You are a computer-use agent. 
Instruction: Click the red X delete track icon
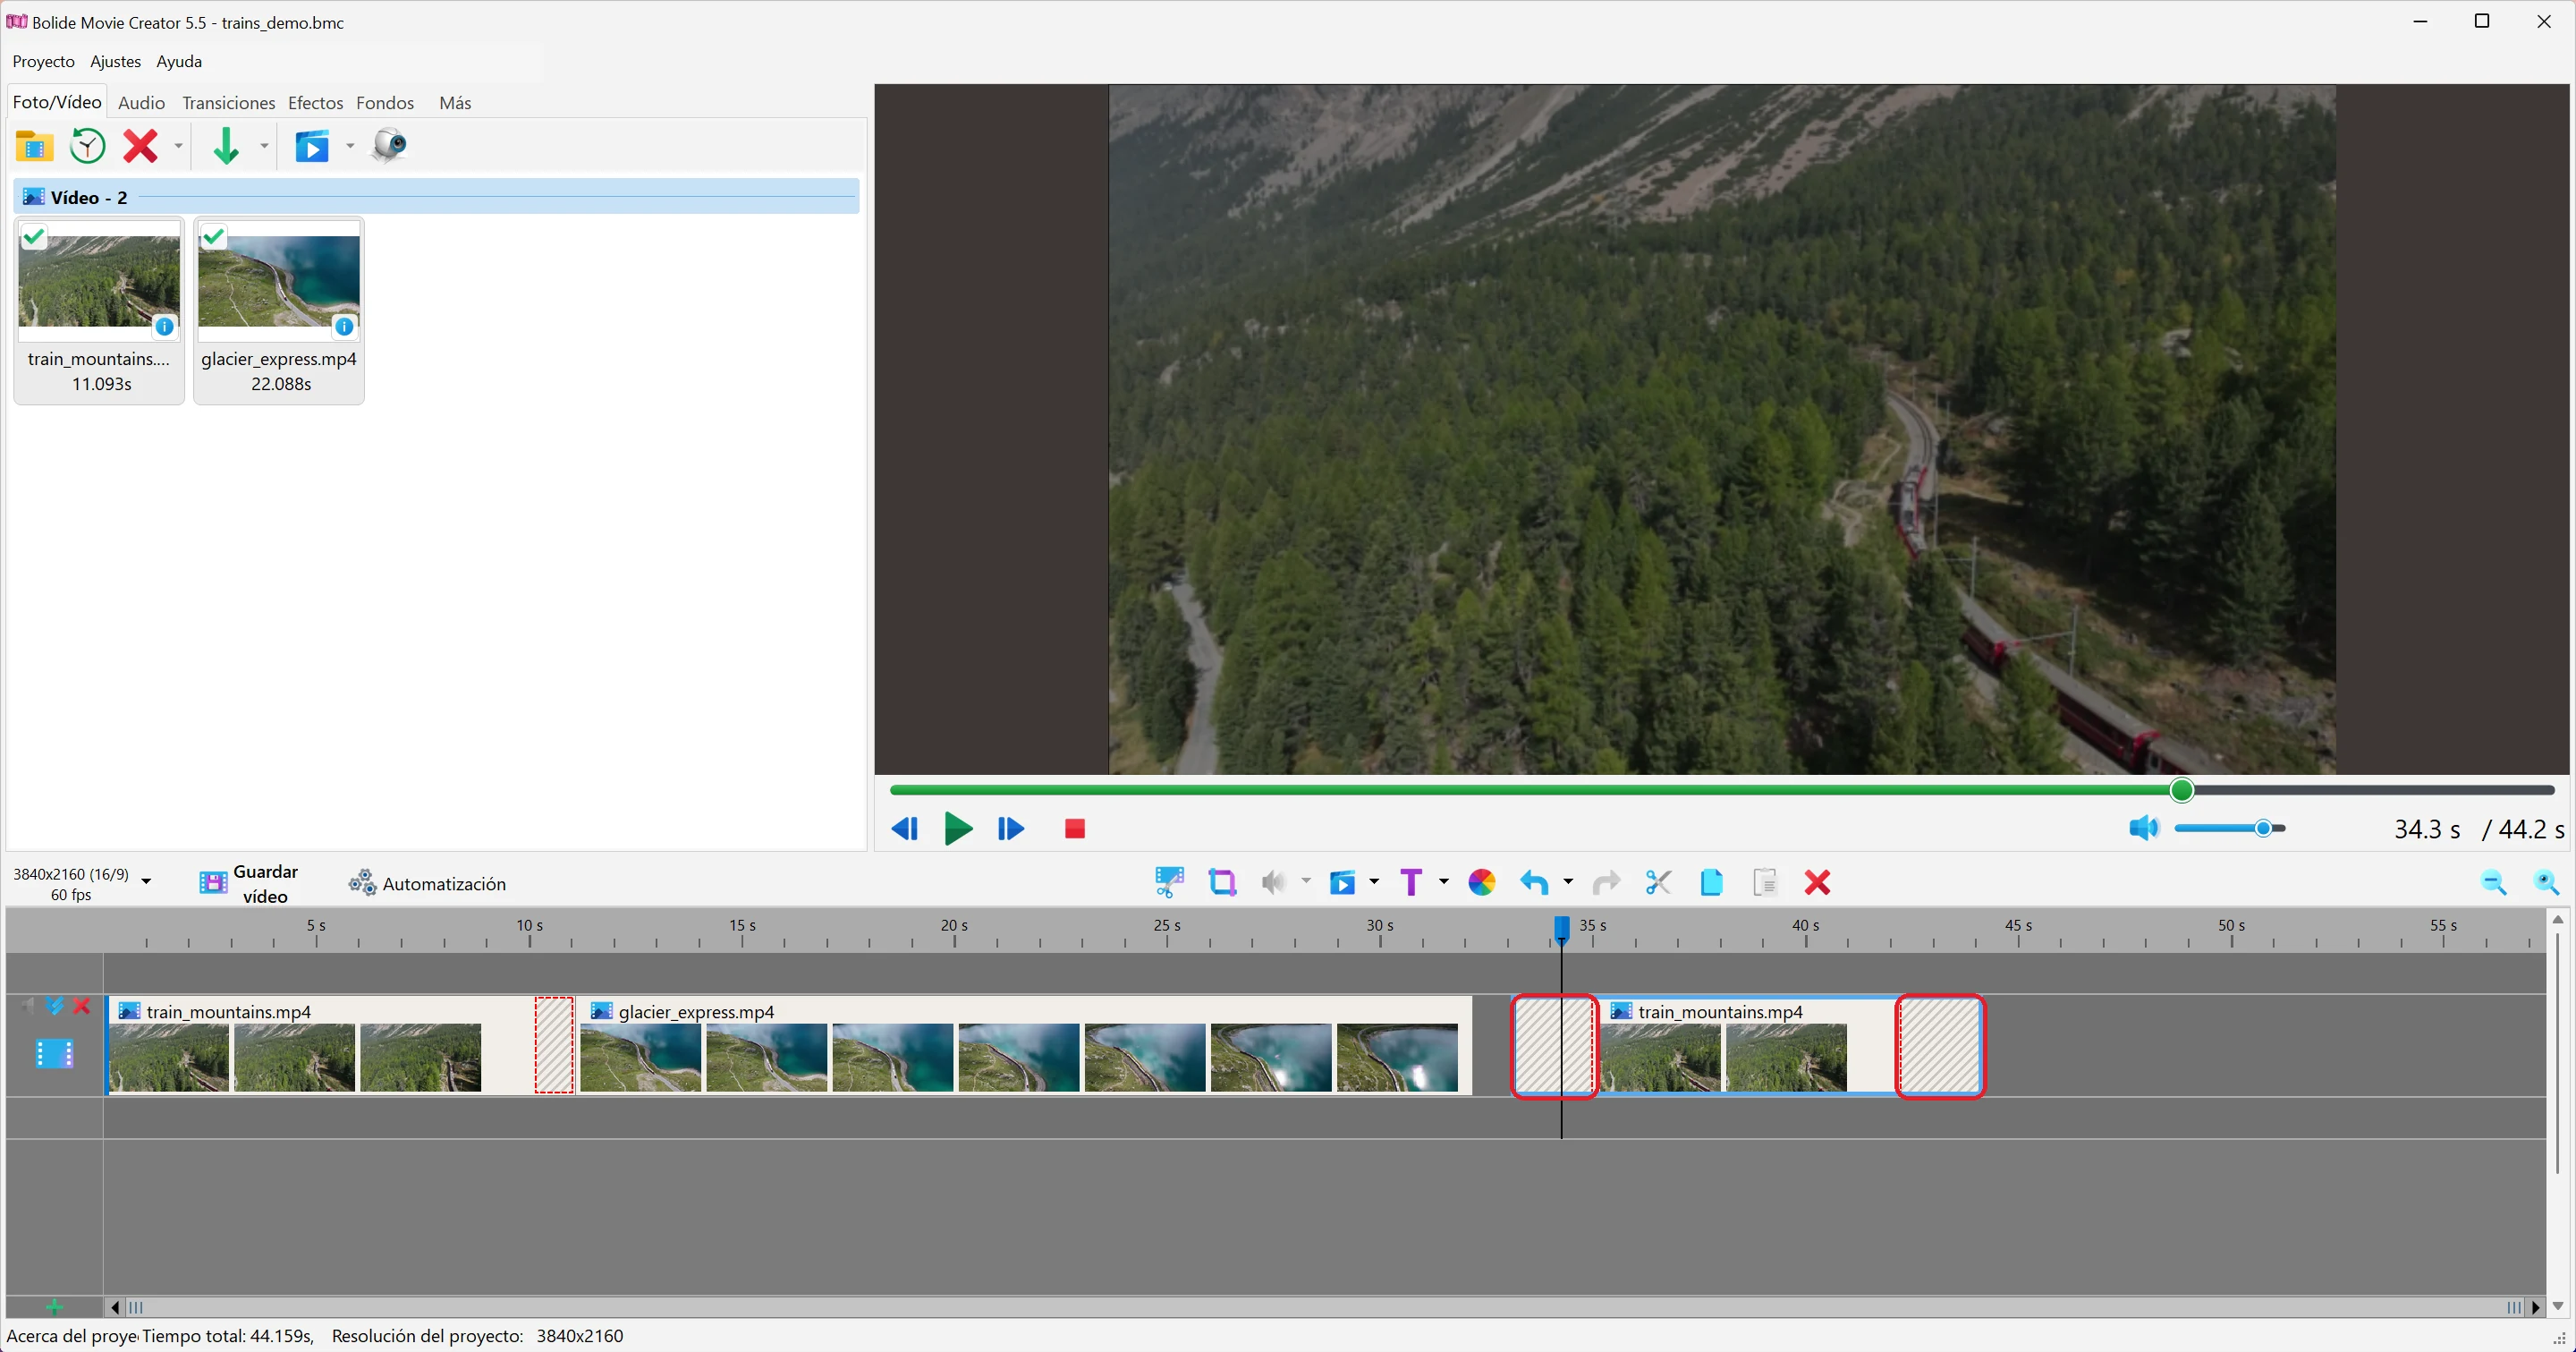pos(82,1006)
